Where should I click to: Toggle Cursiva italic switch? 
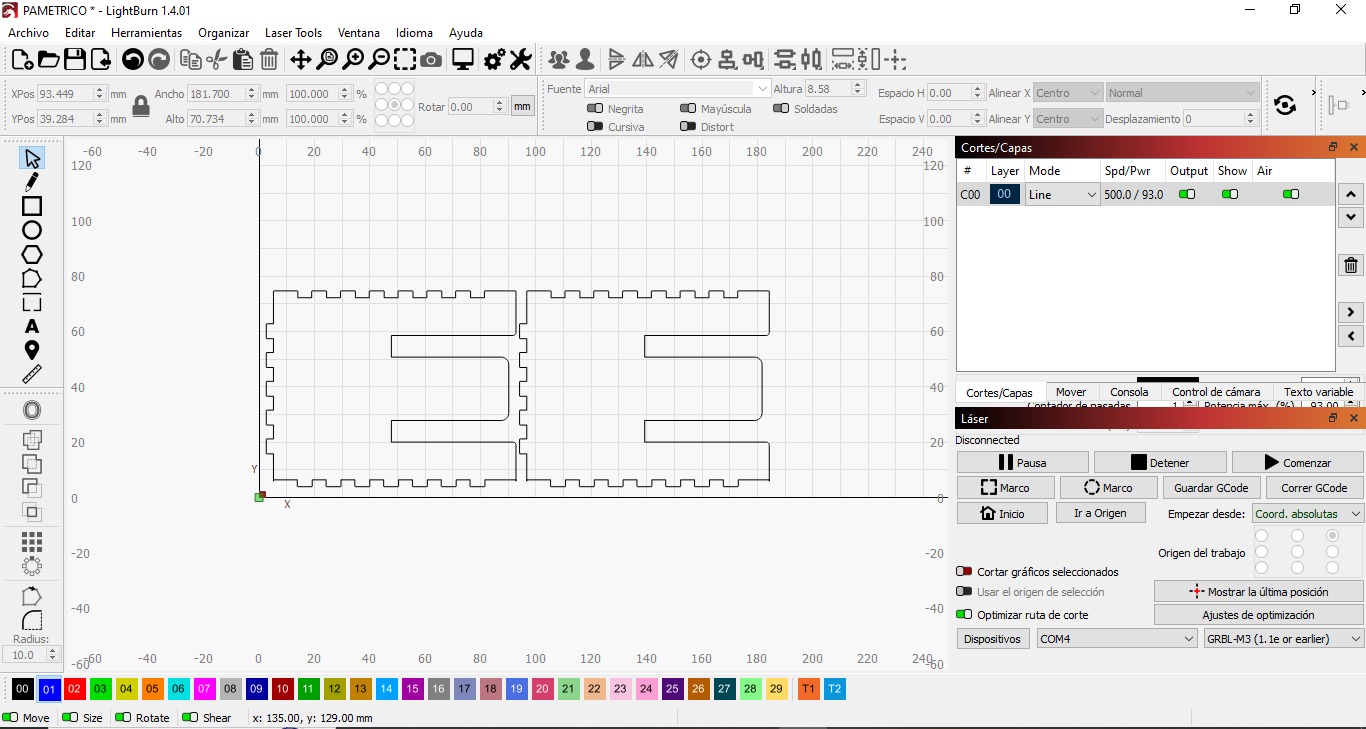pos(595,126)
